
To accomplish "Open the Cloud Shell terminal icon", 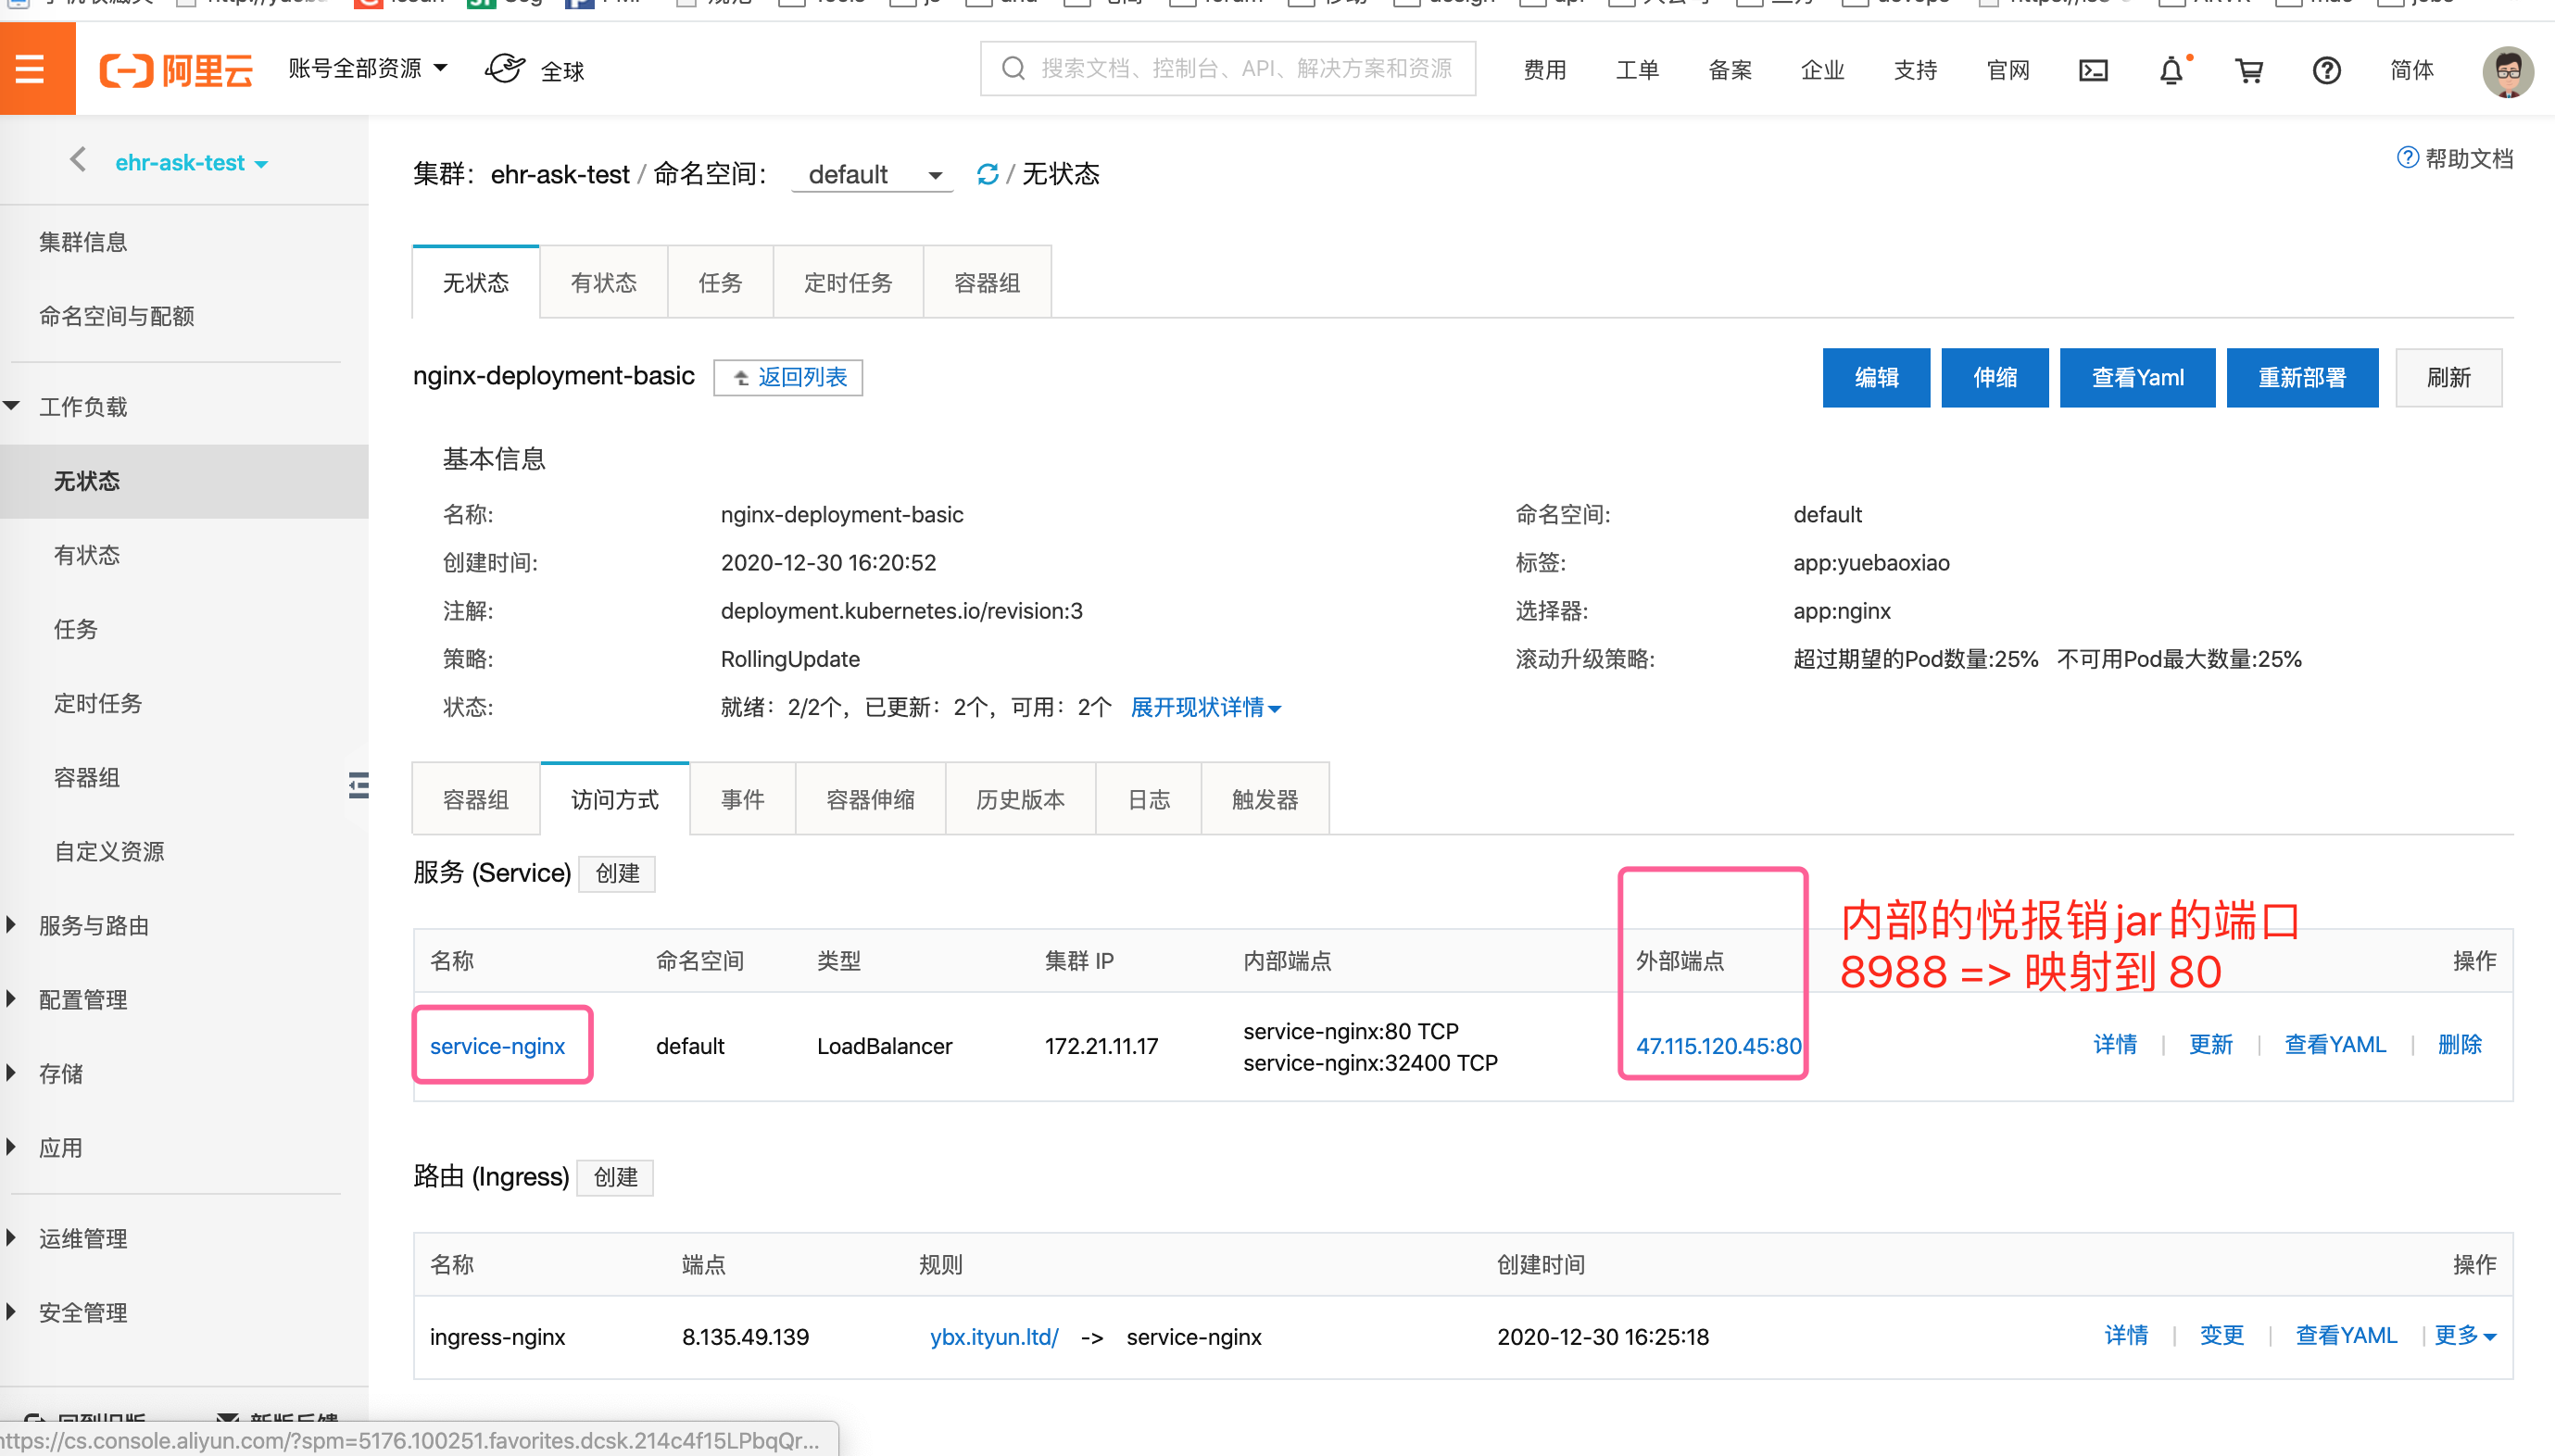I will [2092, 70].
